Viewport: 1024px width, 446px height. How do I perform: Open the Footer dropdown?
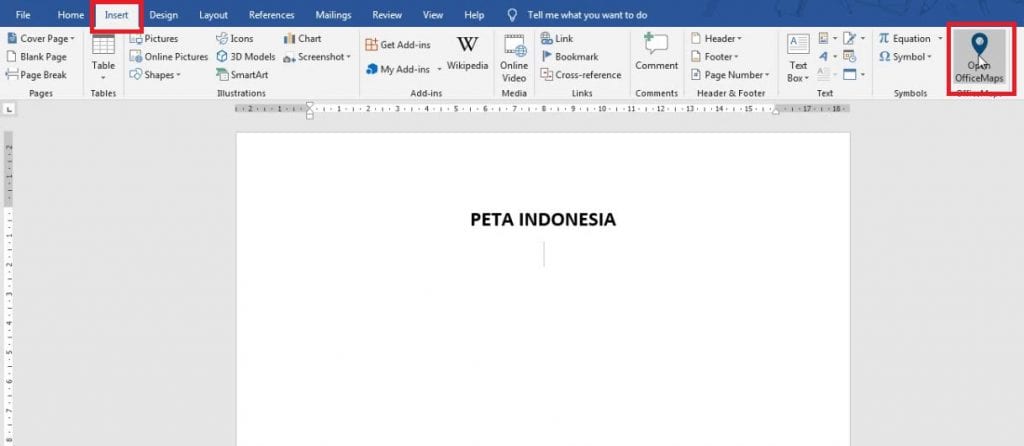(x=715, y=57)
